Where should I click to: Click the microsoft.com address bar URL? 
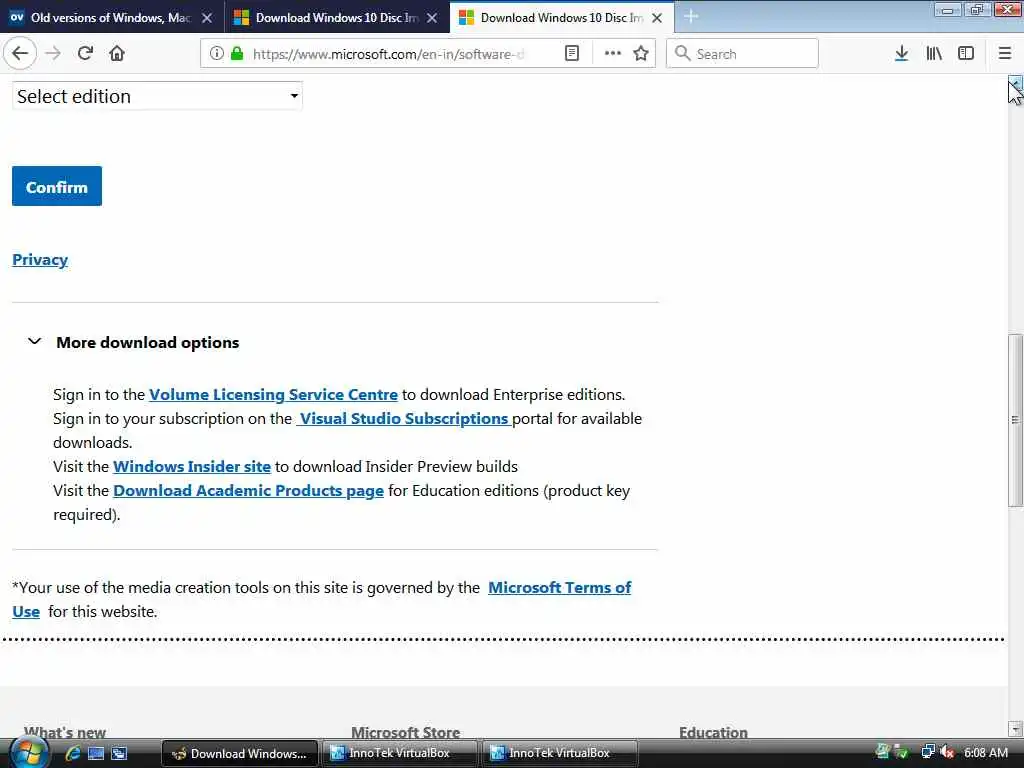pyautogui.click(x=389, y=54)
